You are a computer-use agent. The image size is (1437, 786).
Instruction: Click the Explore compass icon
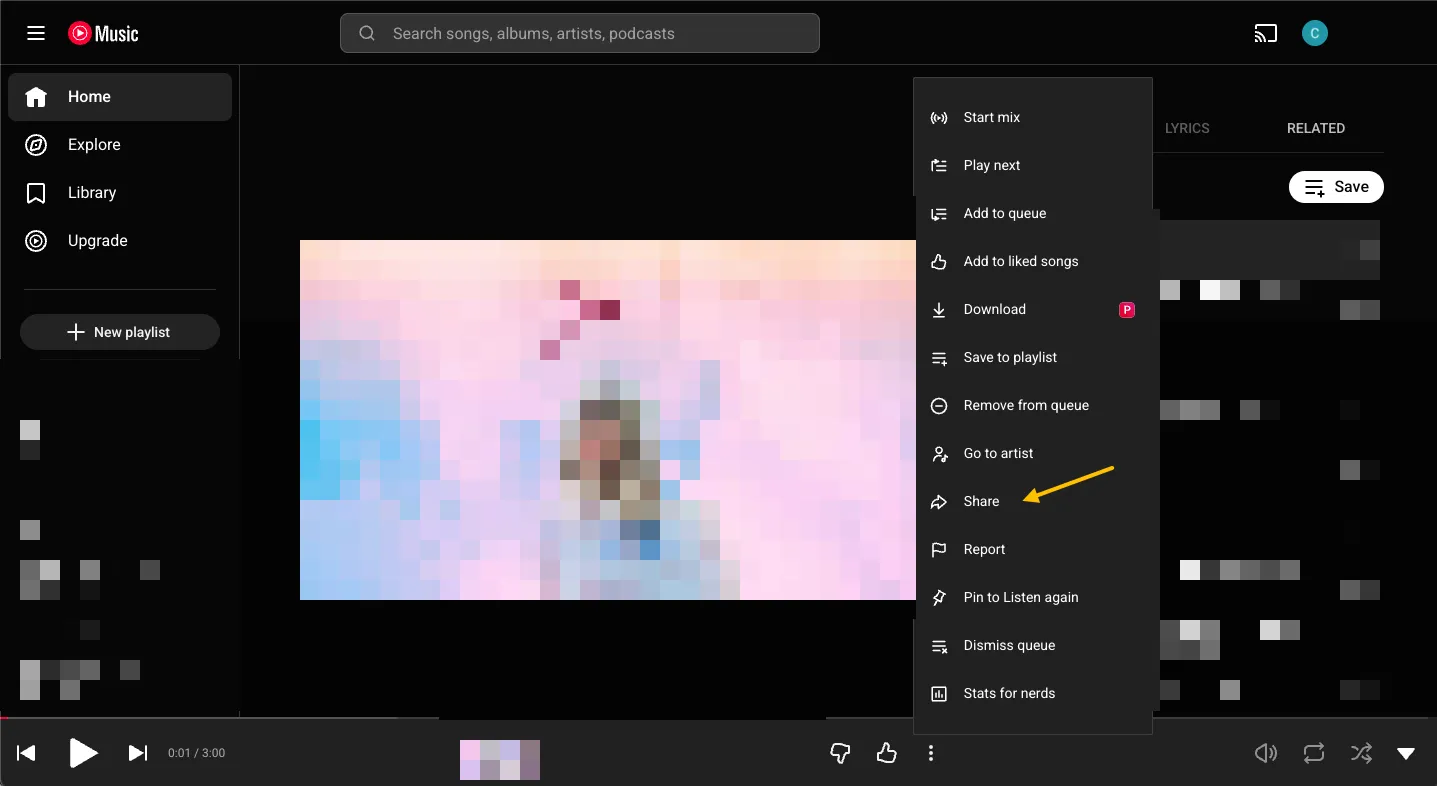point(36,145)
